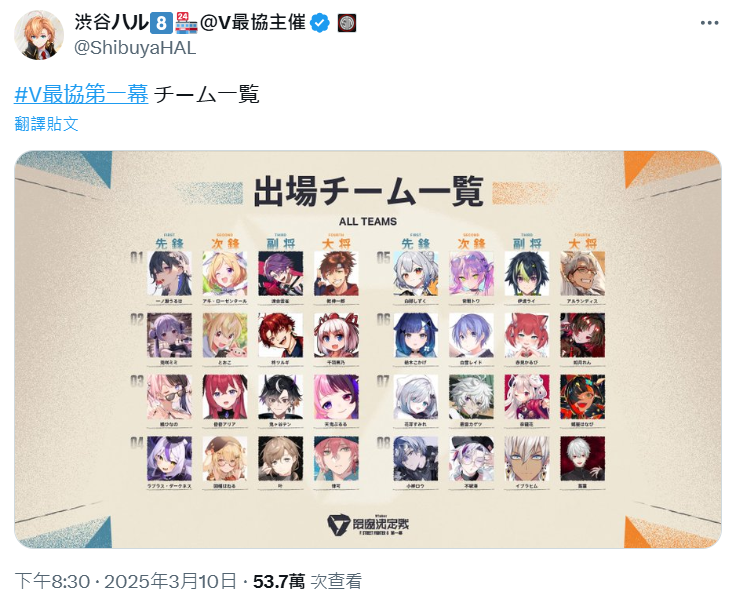The image size is (736, 591).
Task: Click 翻譯貼文 to translate the post
Action: (46, 124)
